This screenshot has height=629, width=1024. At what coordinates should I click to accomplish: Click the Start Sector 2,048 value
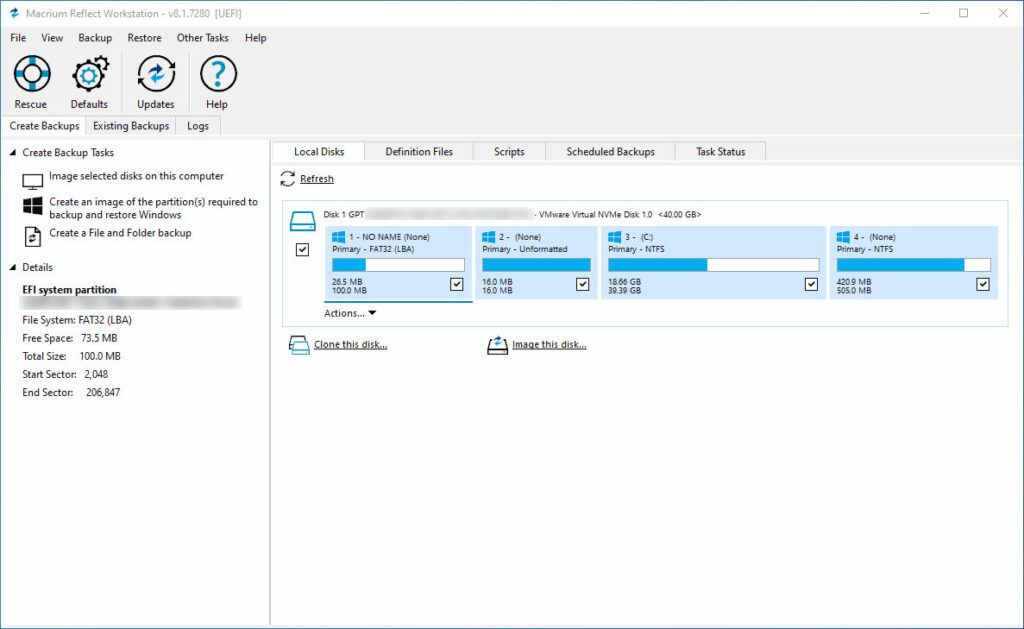[x=96, y=374]
